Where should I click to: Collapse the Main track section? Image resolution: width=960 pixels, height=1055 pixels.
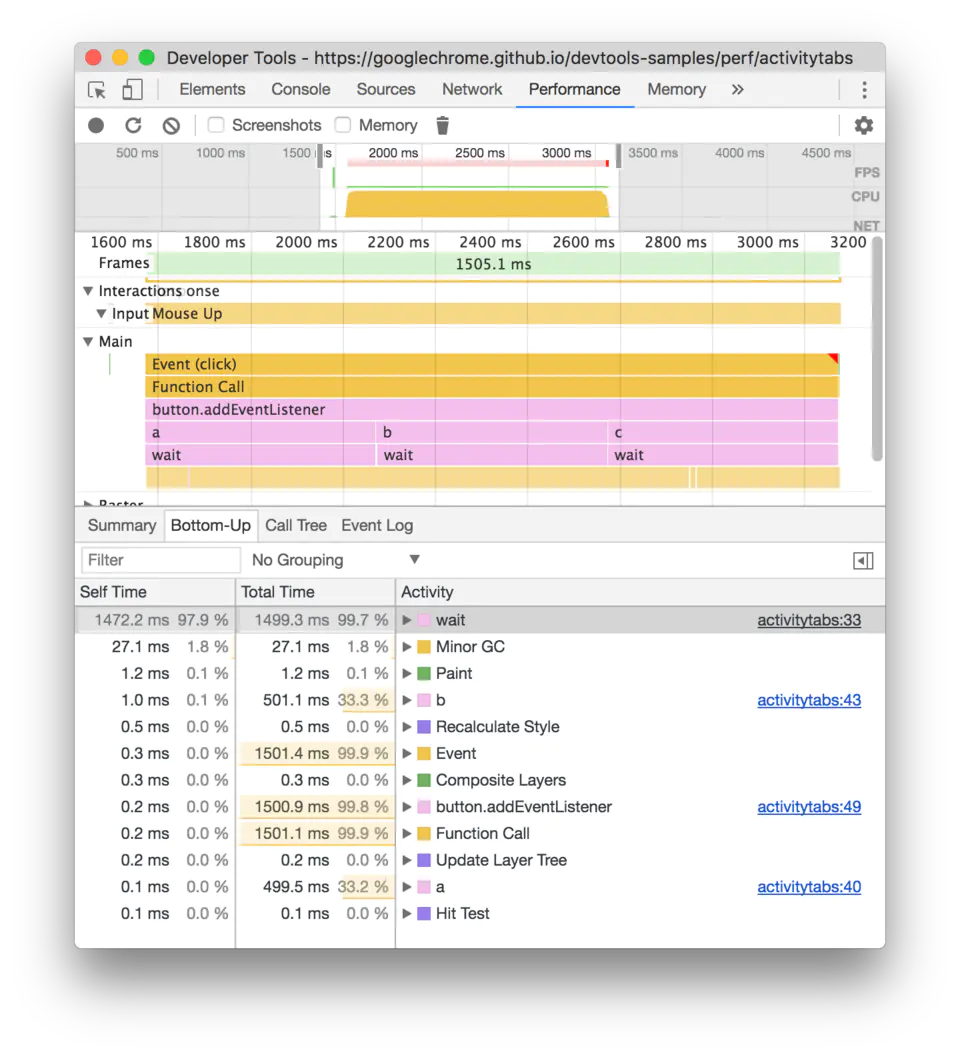(x=88, y=341)
